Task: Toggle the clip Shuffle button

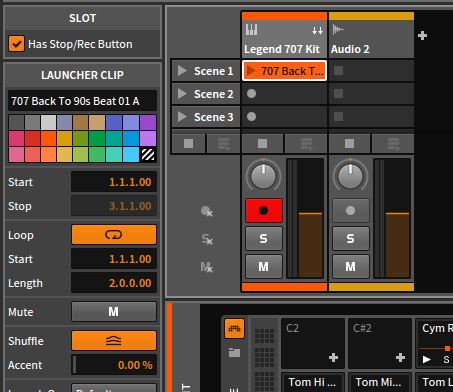Action: 114,341
